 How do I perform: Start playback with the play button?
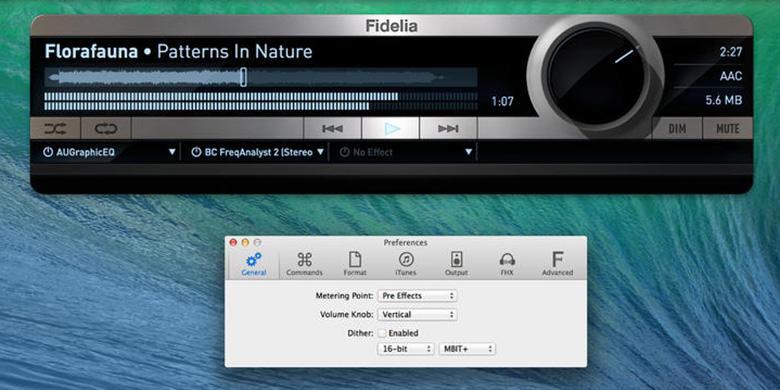pyautogui.click(x=391, y=129)
